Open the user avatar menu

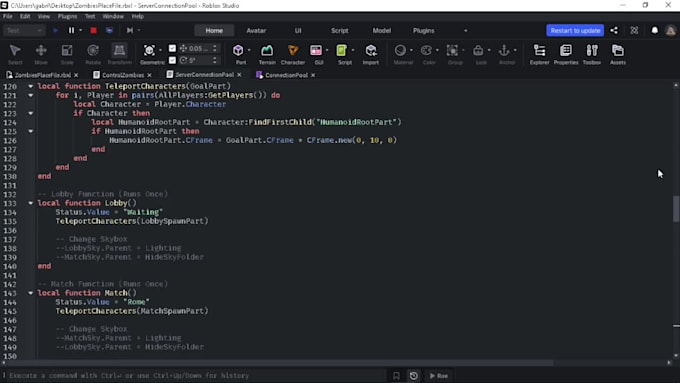tap(671, 30)
